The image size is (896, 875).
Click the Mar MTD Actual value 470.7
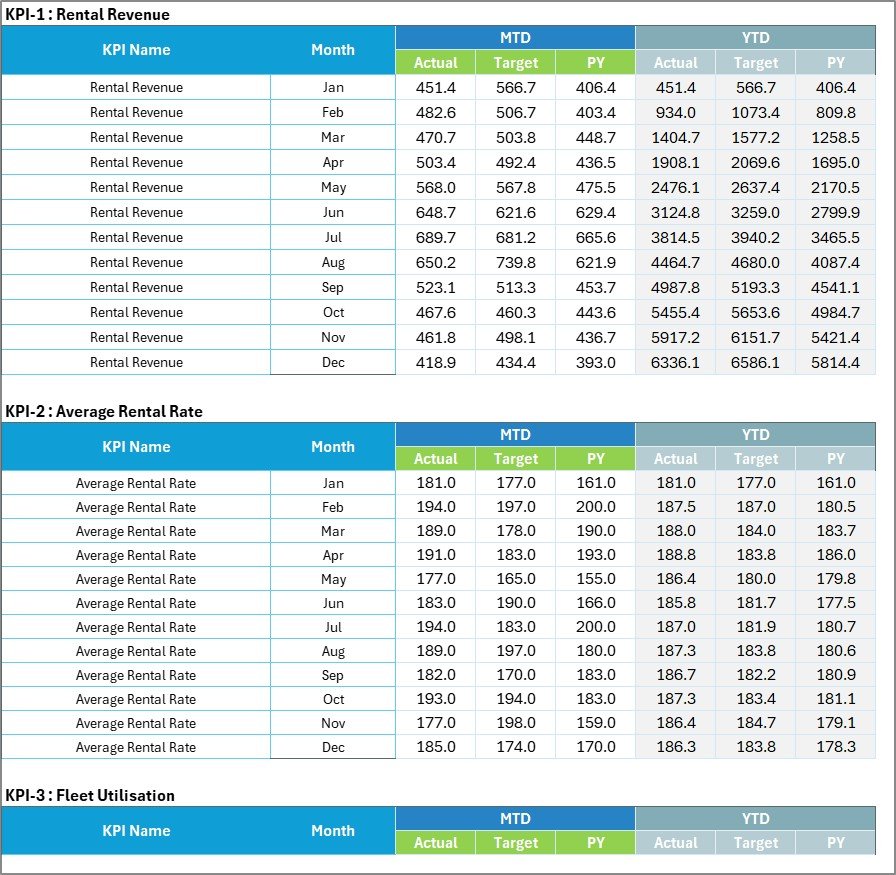click(435, 138)
